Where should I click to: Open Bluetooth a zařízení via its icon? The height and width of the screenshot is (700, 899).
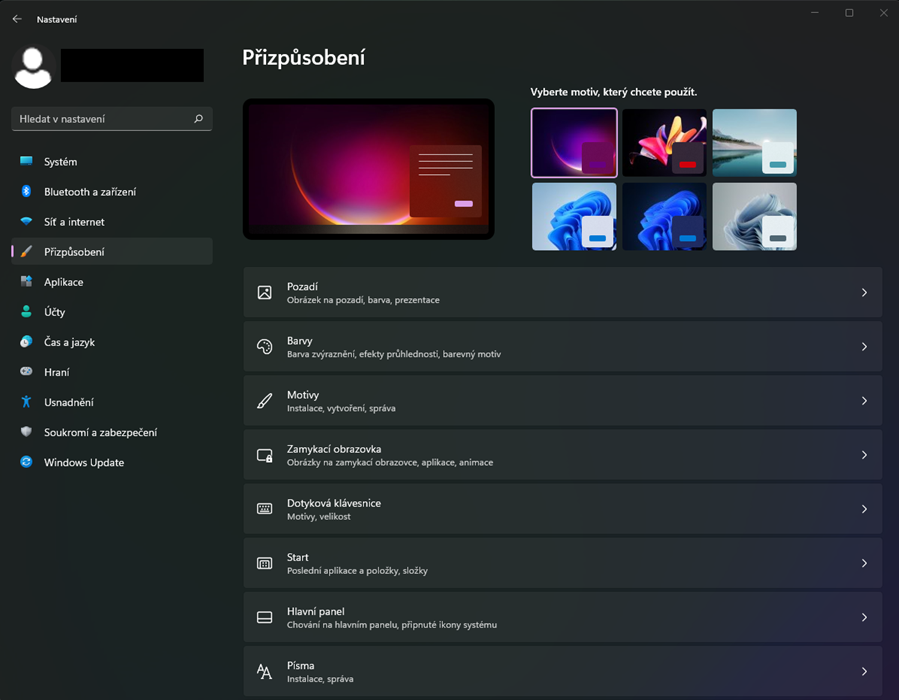(x=26, y=192)
